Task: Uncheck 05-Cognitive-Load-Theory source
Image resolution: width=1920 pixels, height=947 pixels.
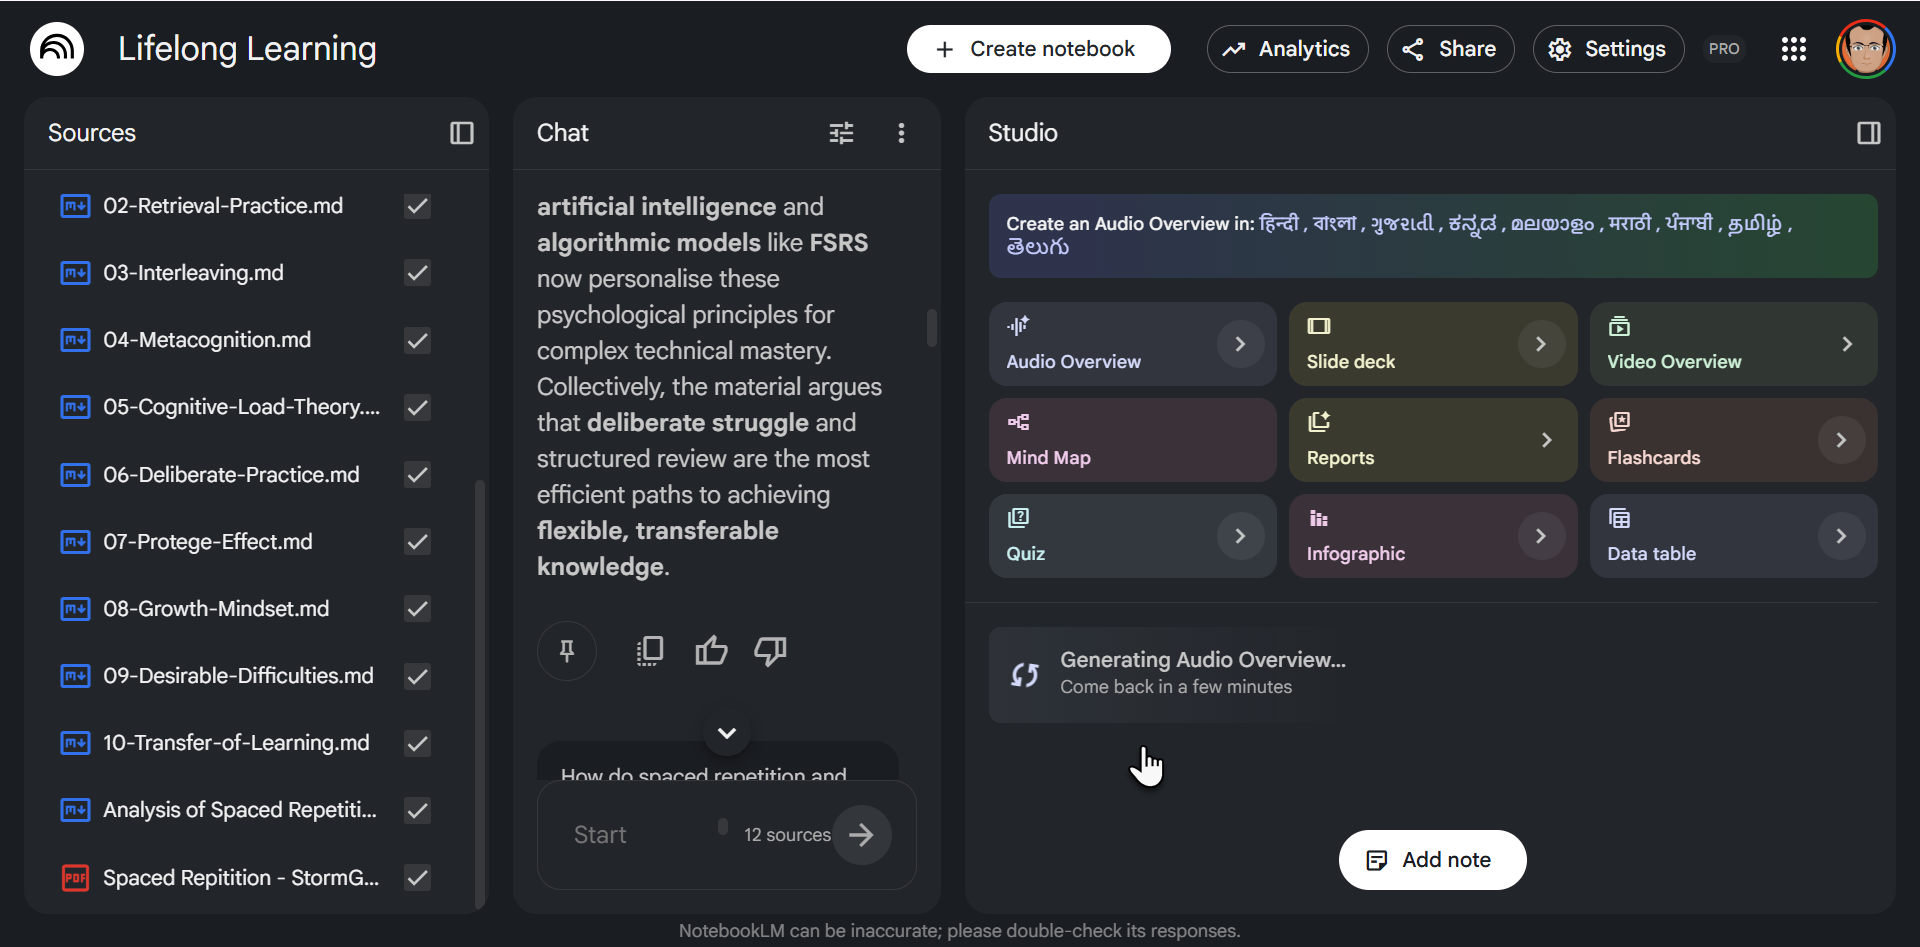Action: point(417,407)
